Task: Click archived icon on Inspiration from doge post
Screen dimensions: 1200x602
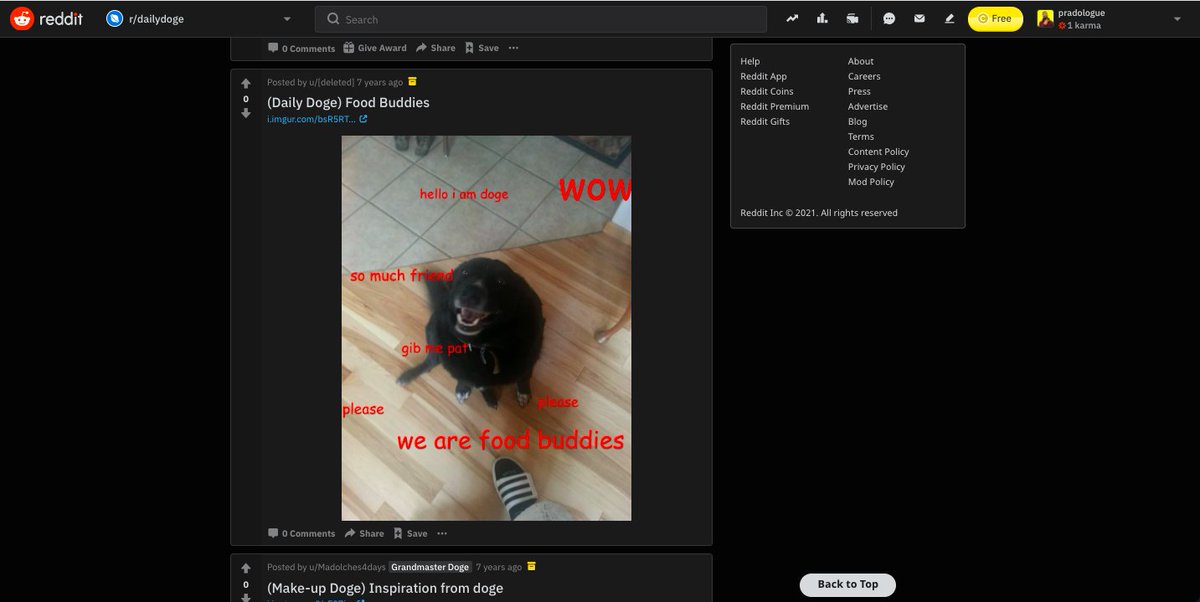Action: coord(532,566)
